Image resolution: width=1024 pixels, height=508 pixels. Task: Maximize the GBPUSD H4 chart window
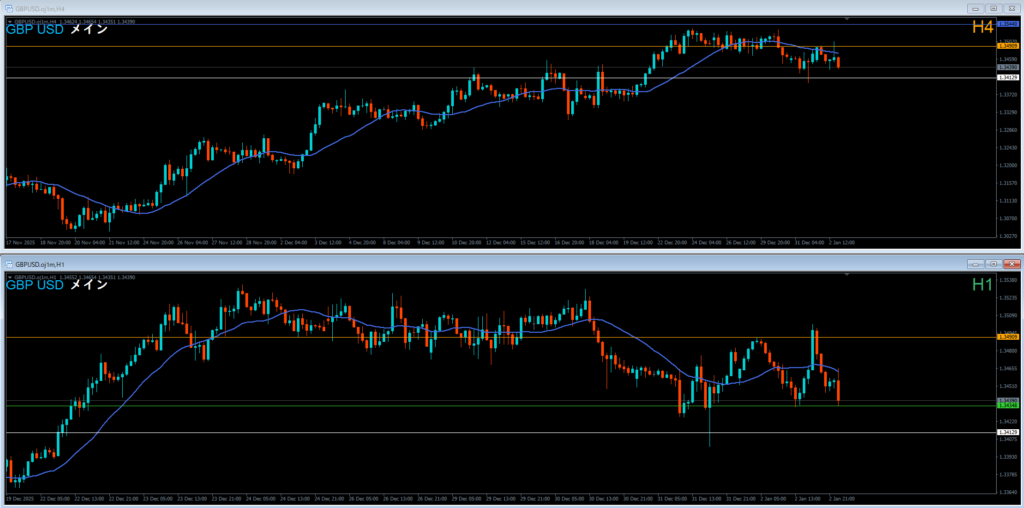[993, 8]
